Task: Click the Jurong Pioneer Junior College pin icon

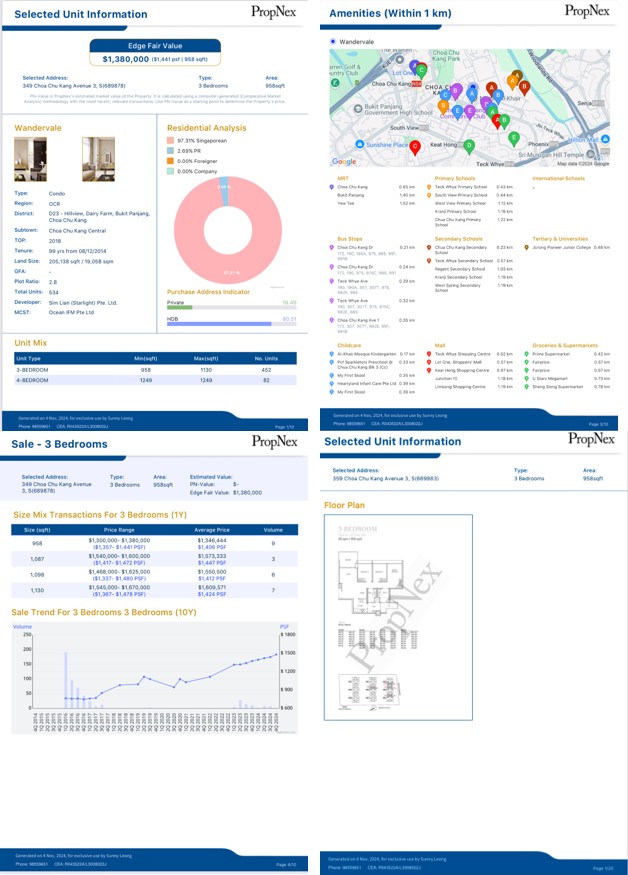Action: tap(526, 247)
